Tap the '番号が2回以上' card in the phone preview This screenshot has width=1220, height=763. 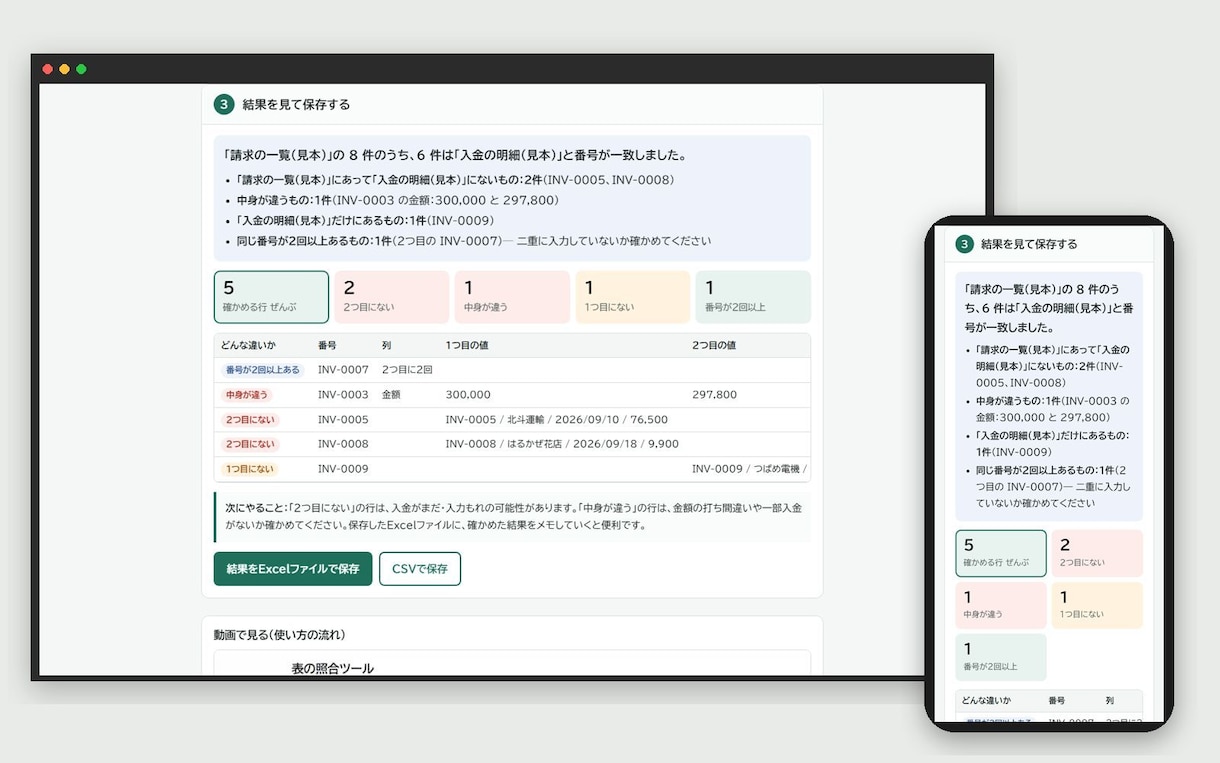click(1001, 658)
